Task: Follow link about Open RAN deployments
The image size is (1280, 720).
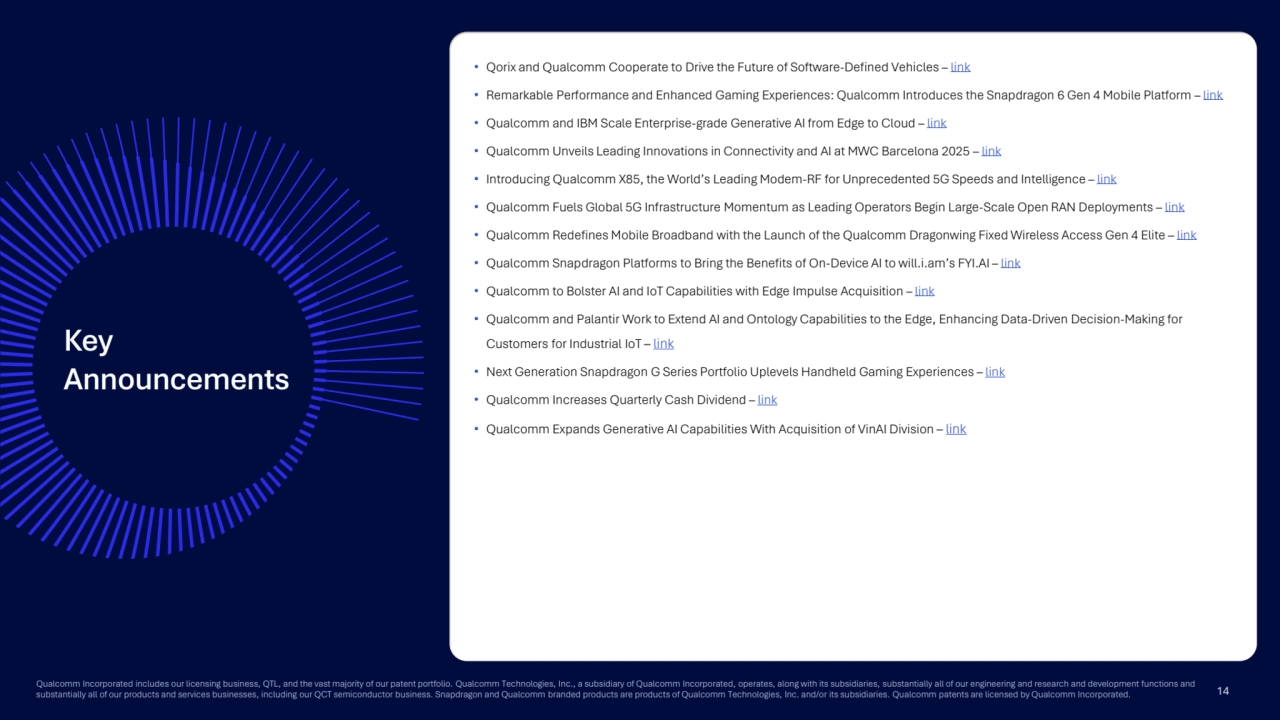Action: tap(1174, 207)
